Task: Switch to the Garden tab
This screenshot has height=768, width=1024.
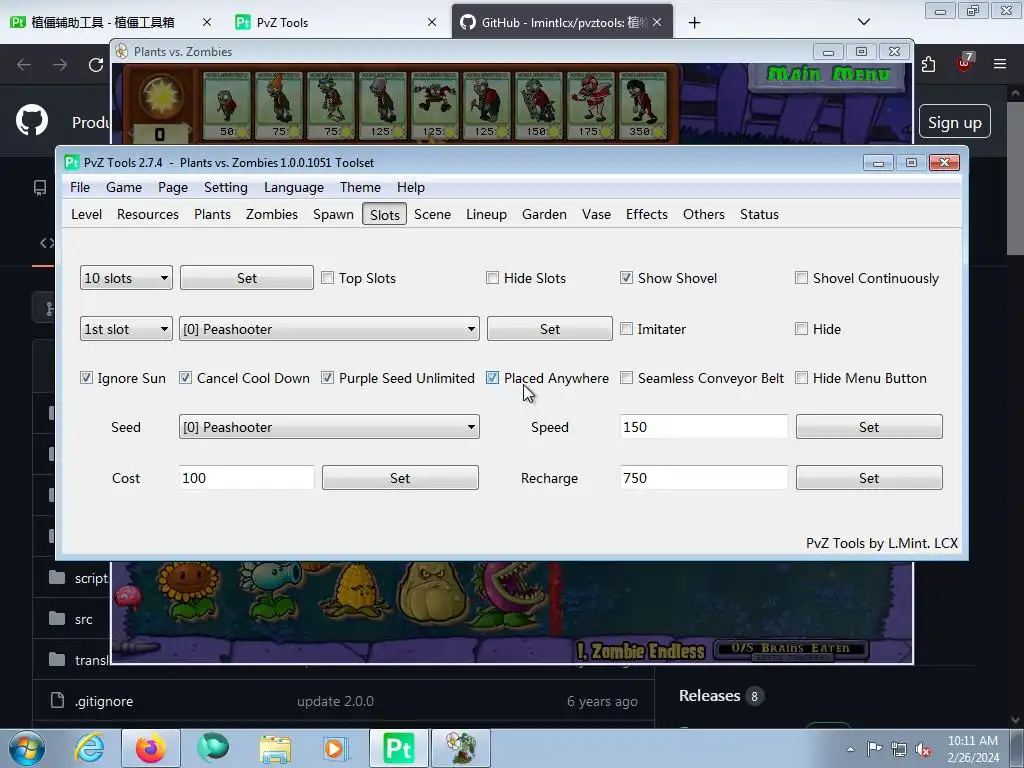Action: (x=544, y=214)
